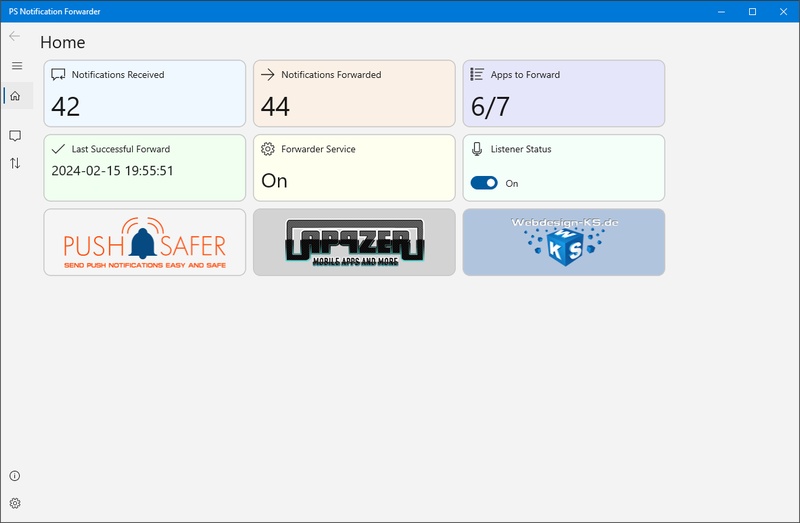This screenshot has width=800, height=523.
Task: Minimize the PS Notification Forwarder window
Action: [x=721, y=11]
